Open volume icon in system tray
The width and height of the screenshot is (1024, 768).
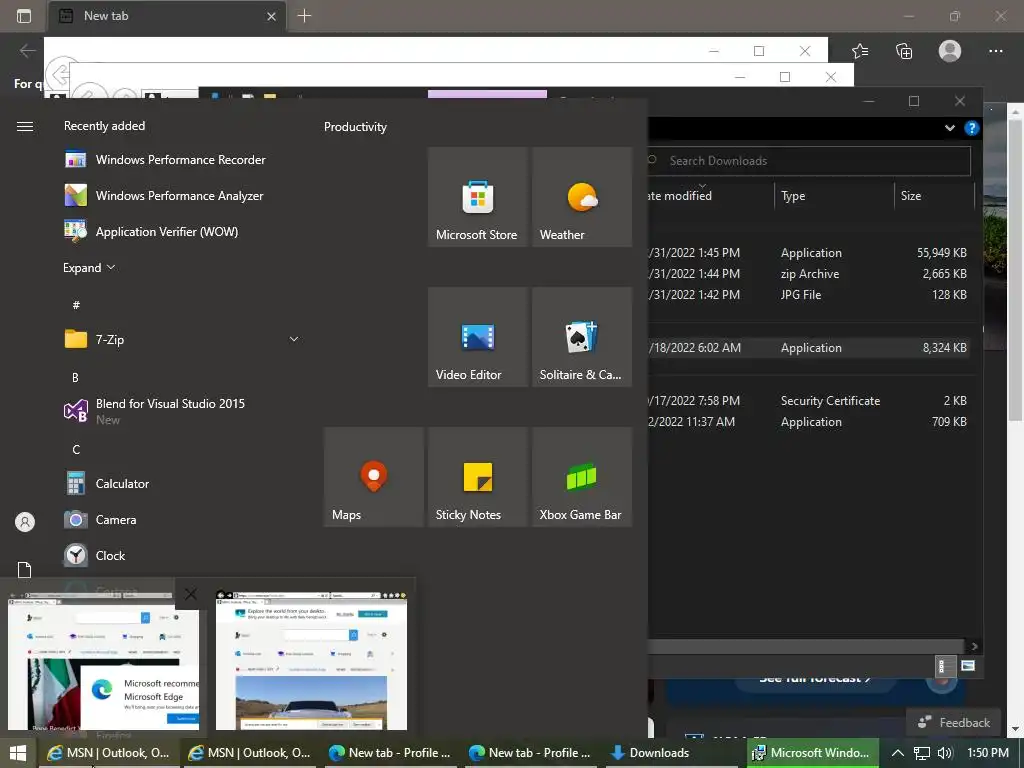click(945, 753)
